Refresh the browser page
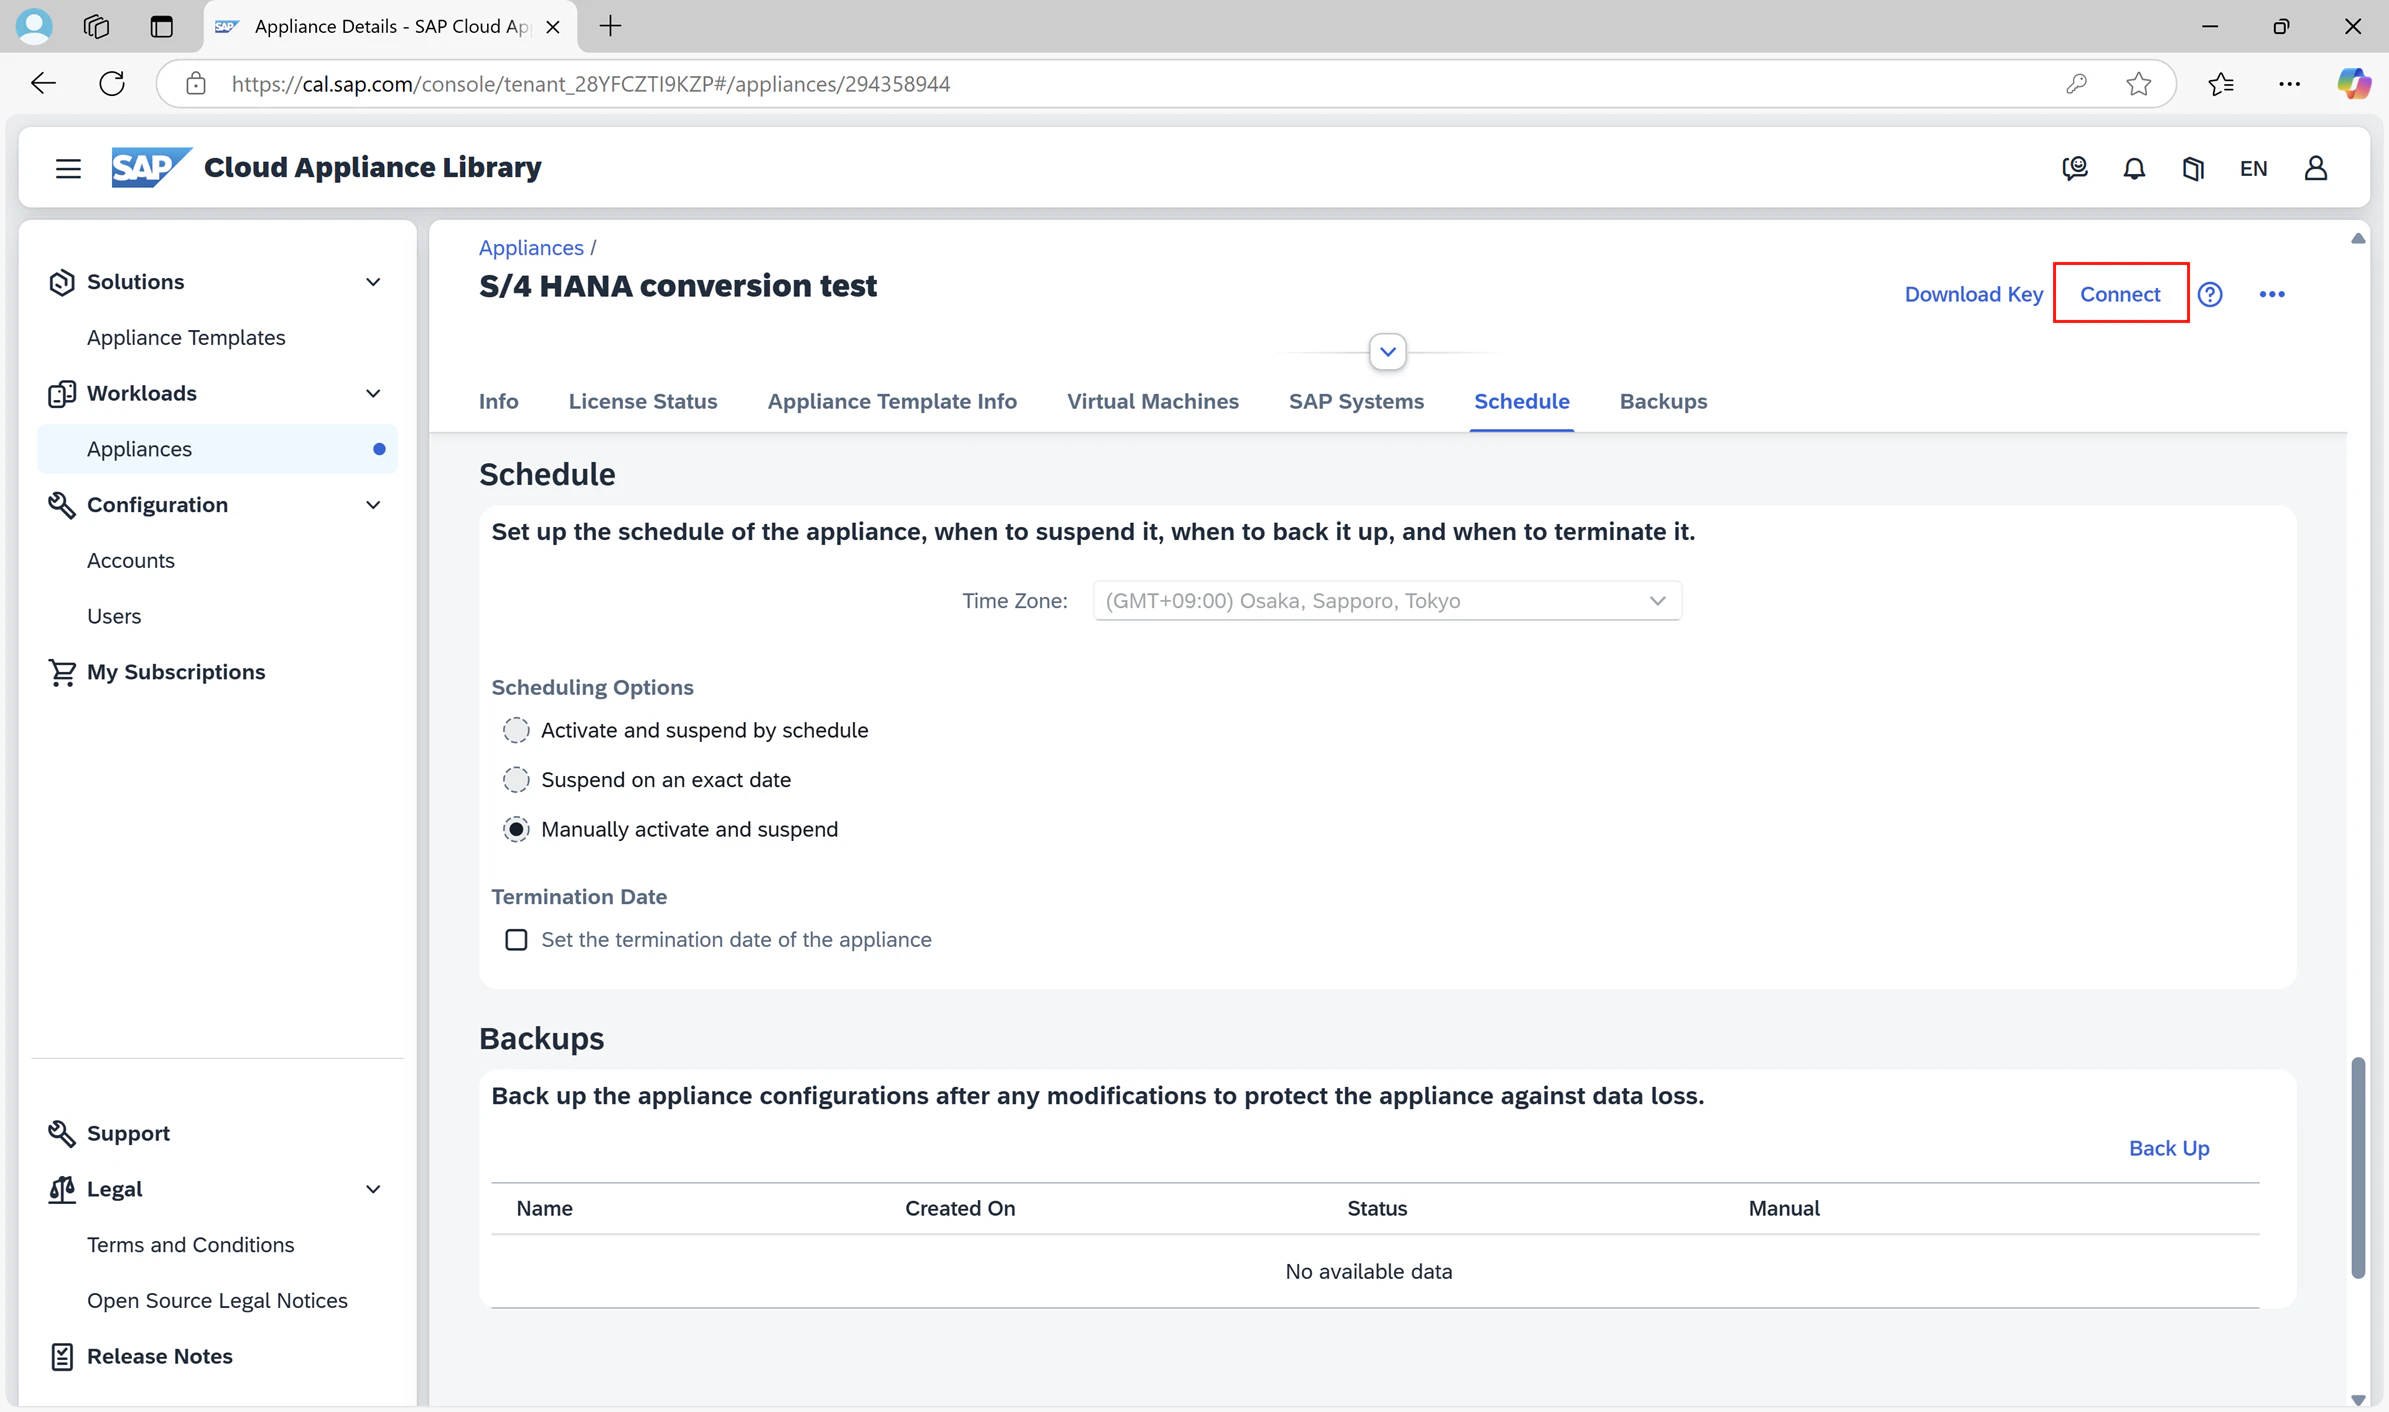The height and width of the screenshot is (1412, 2389). [x=112, y=83]
